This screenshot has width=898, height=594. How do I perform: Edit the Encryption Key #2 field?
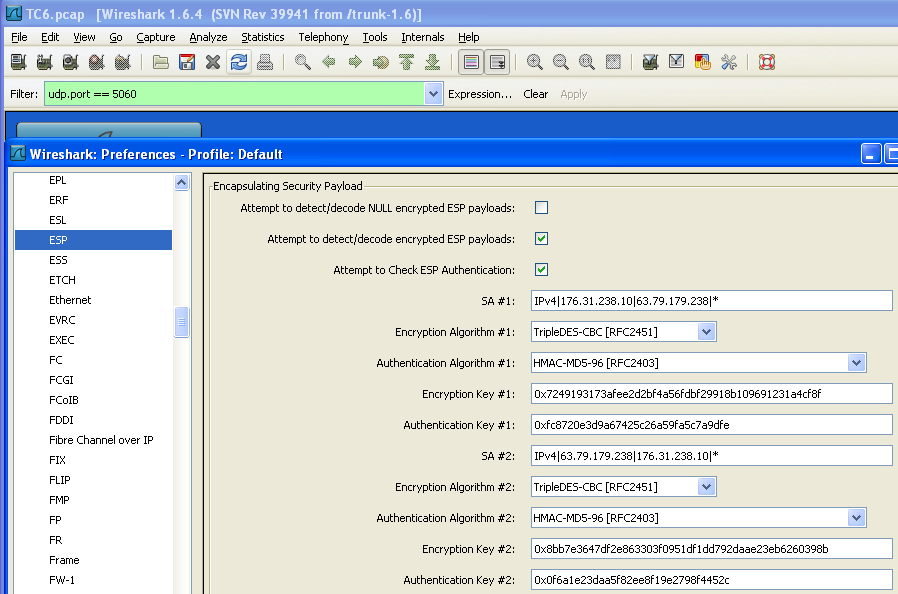click(x=711, y=549)
